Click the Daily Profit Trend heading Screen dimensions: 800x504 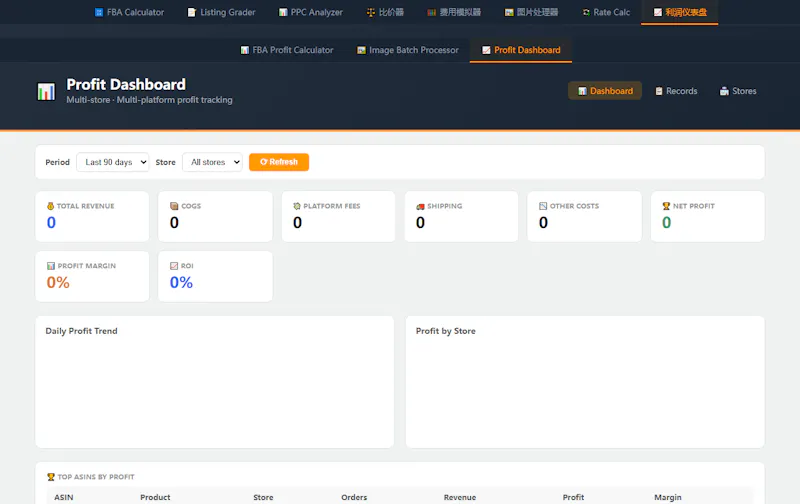(x=81, y=331)
